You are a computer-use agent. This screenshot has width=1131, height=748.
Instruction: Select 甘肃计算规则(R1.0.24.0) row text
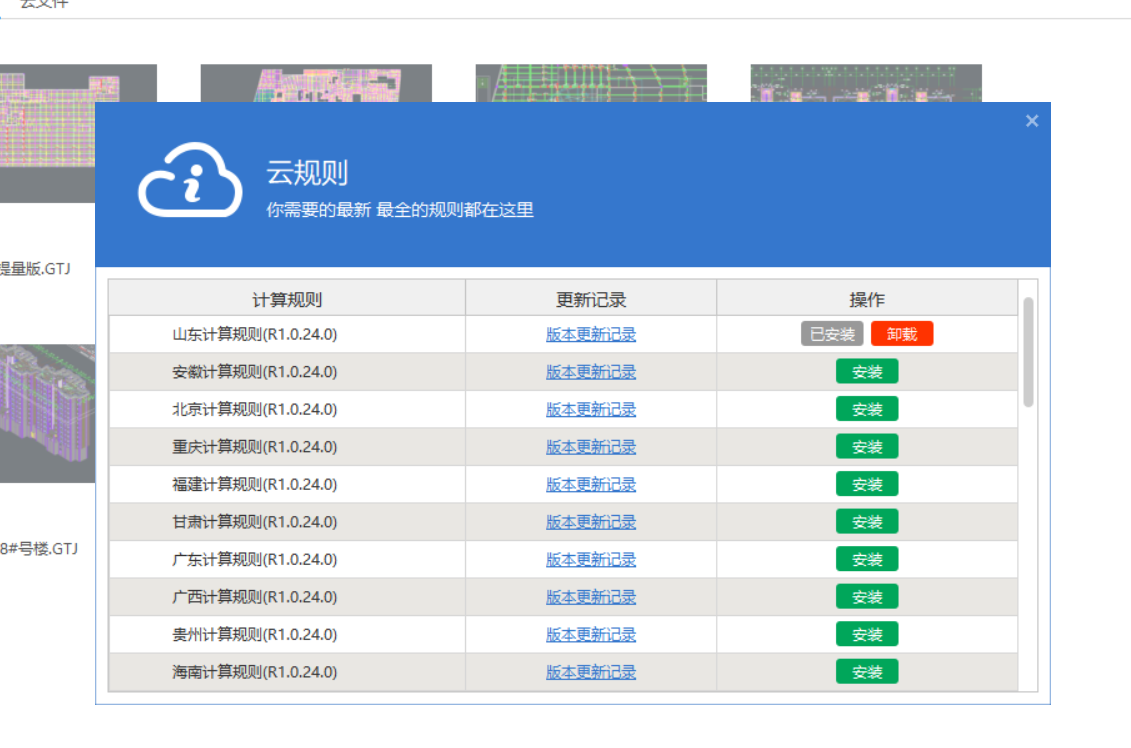[255, 522]
